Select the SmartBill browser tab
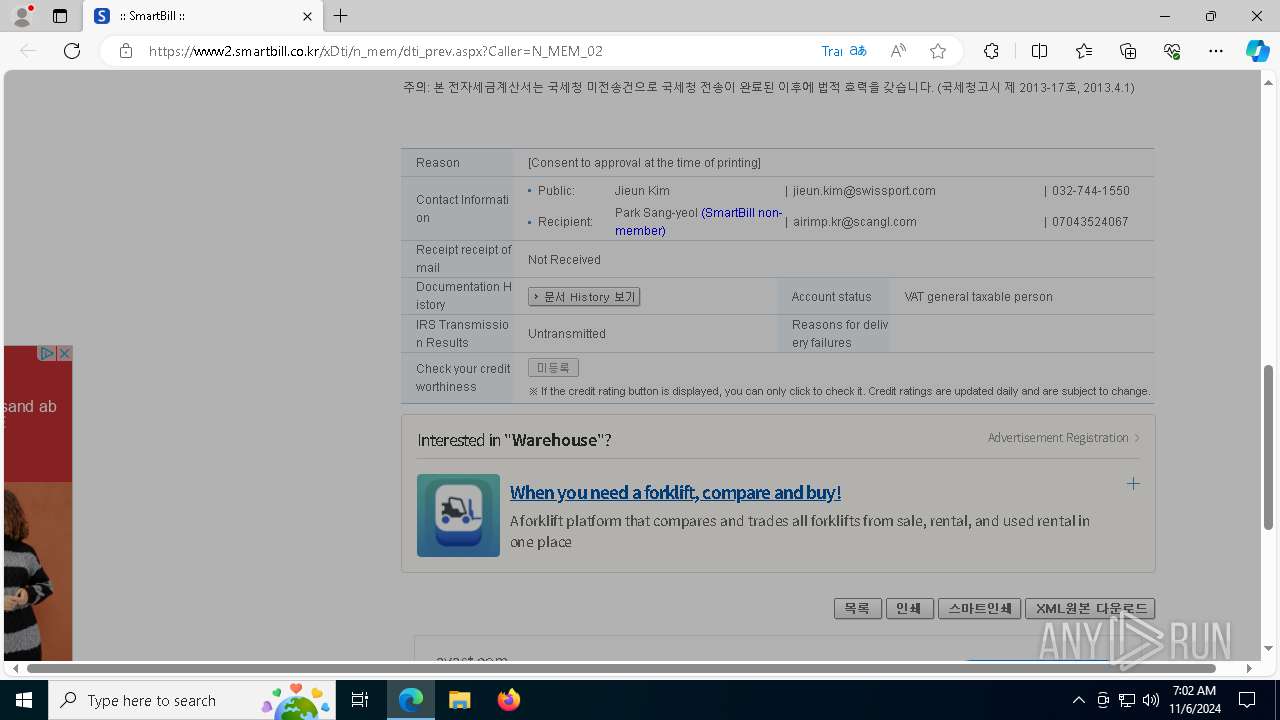The width and height of the screenshot is (1280, 720). [203, 16]
